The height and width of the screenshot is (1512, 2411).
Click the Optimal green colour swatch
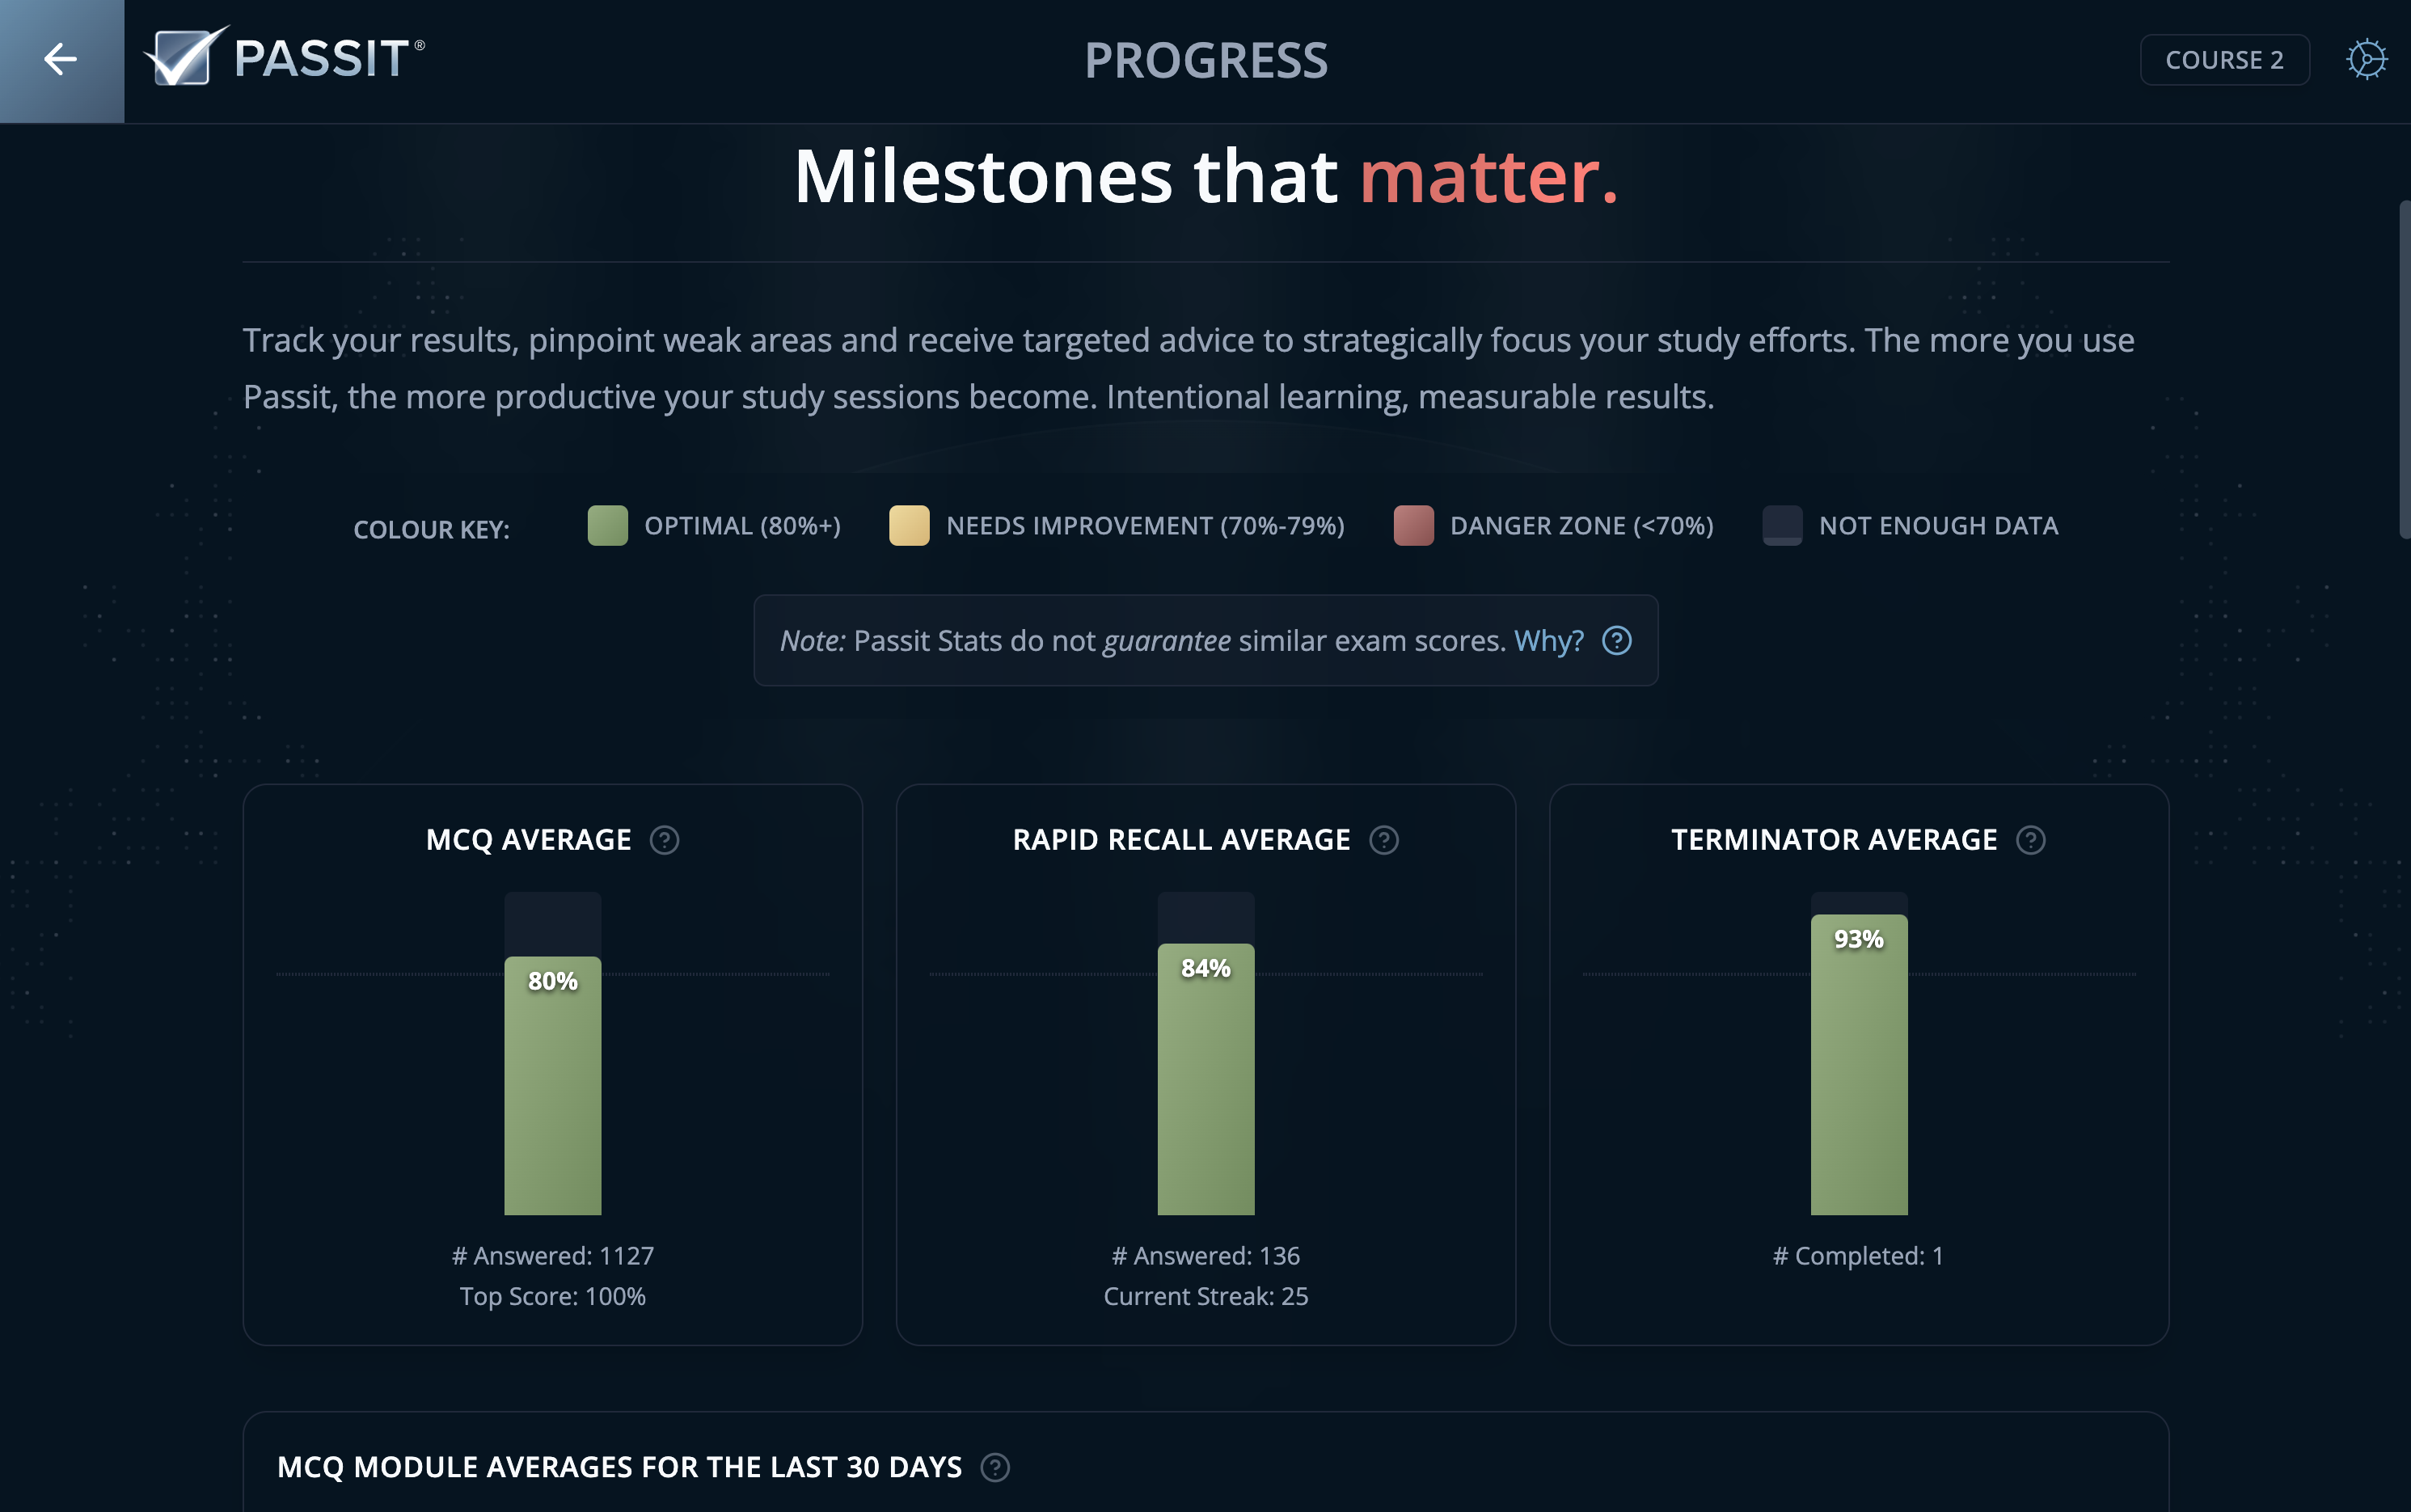click(x=607, y=526)
